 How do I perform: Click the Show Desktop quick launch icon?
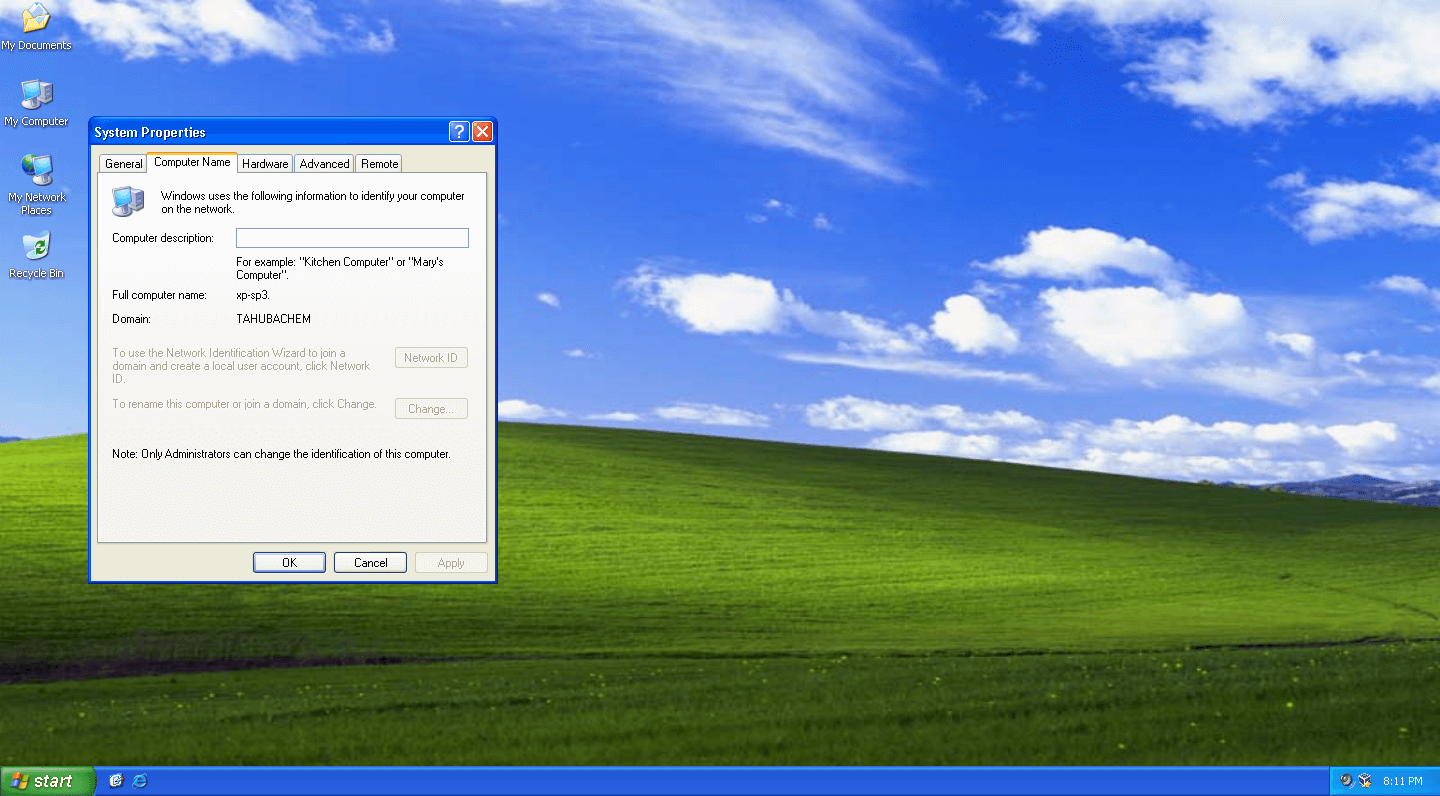pyautogui.click(x=116, y=780)
